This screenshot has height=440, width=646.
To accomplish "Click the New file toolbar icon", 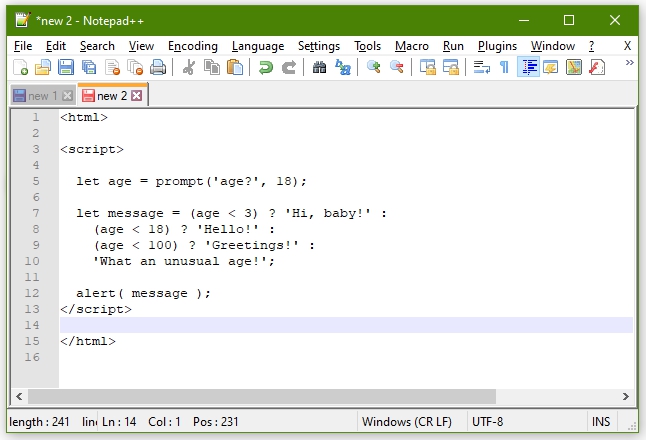I will tap(21, 67).
